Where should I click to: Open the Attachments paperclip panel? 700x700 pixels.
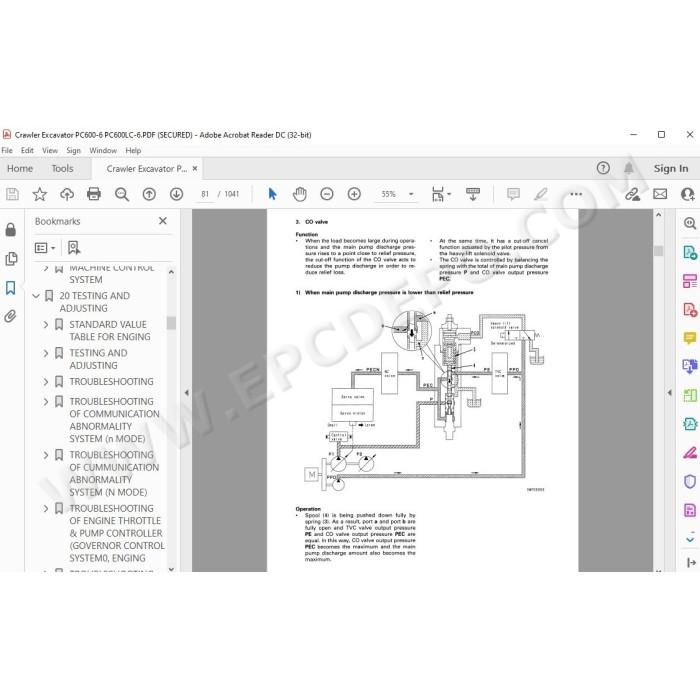(10, 317)
